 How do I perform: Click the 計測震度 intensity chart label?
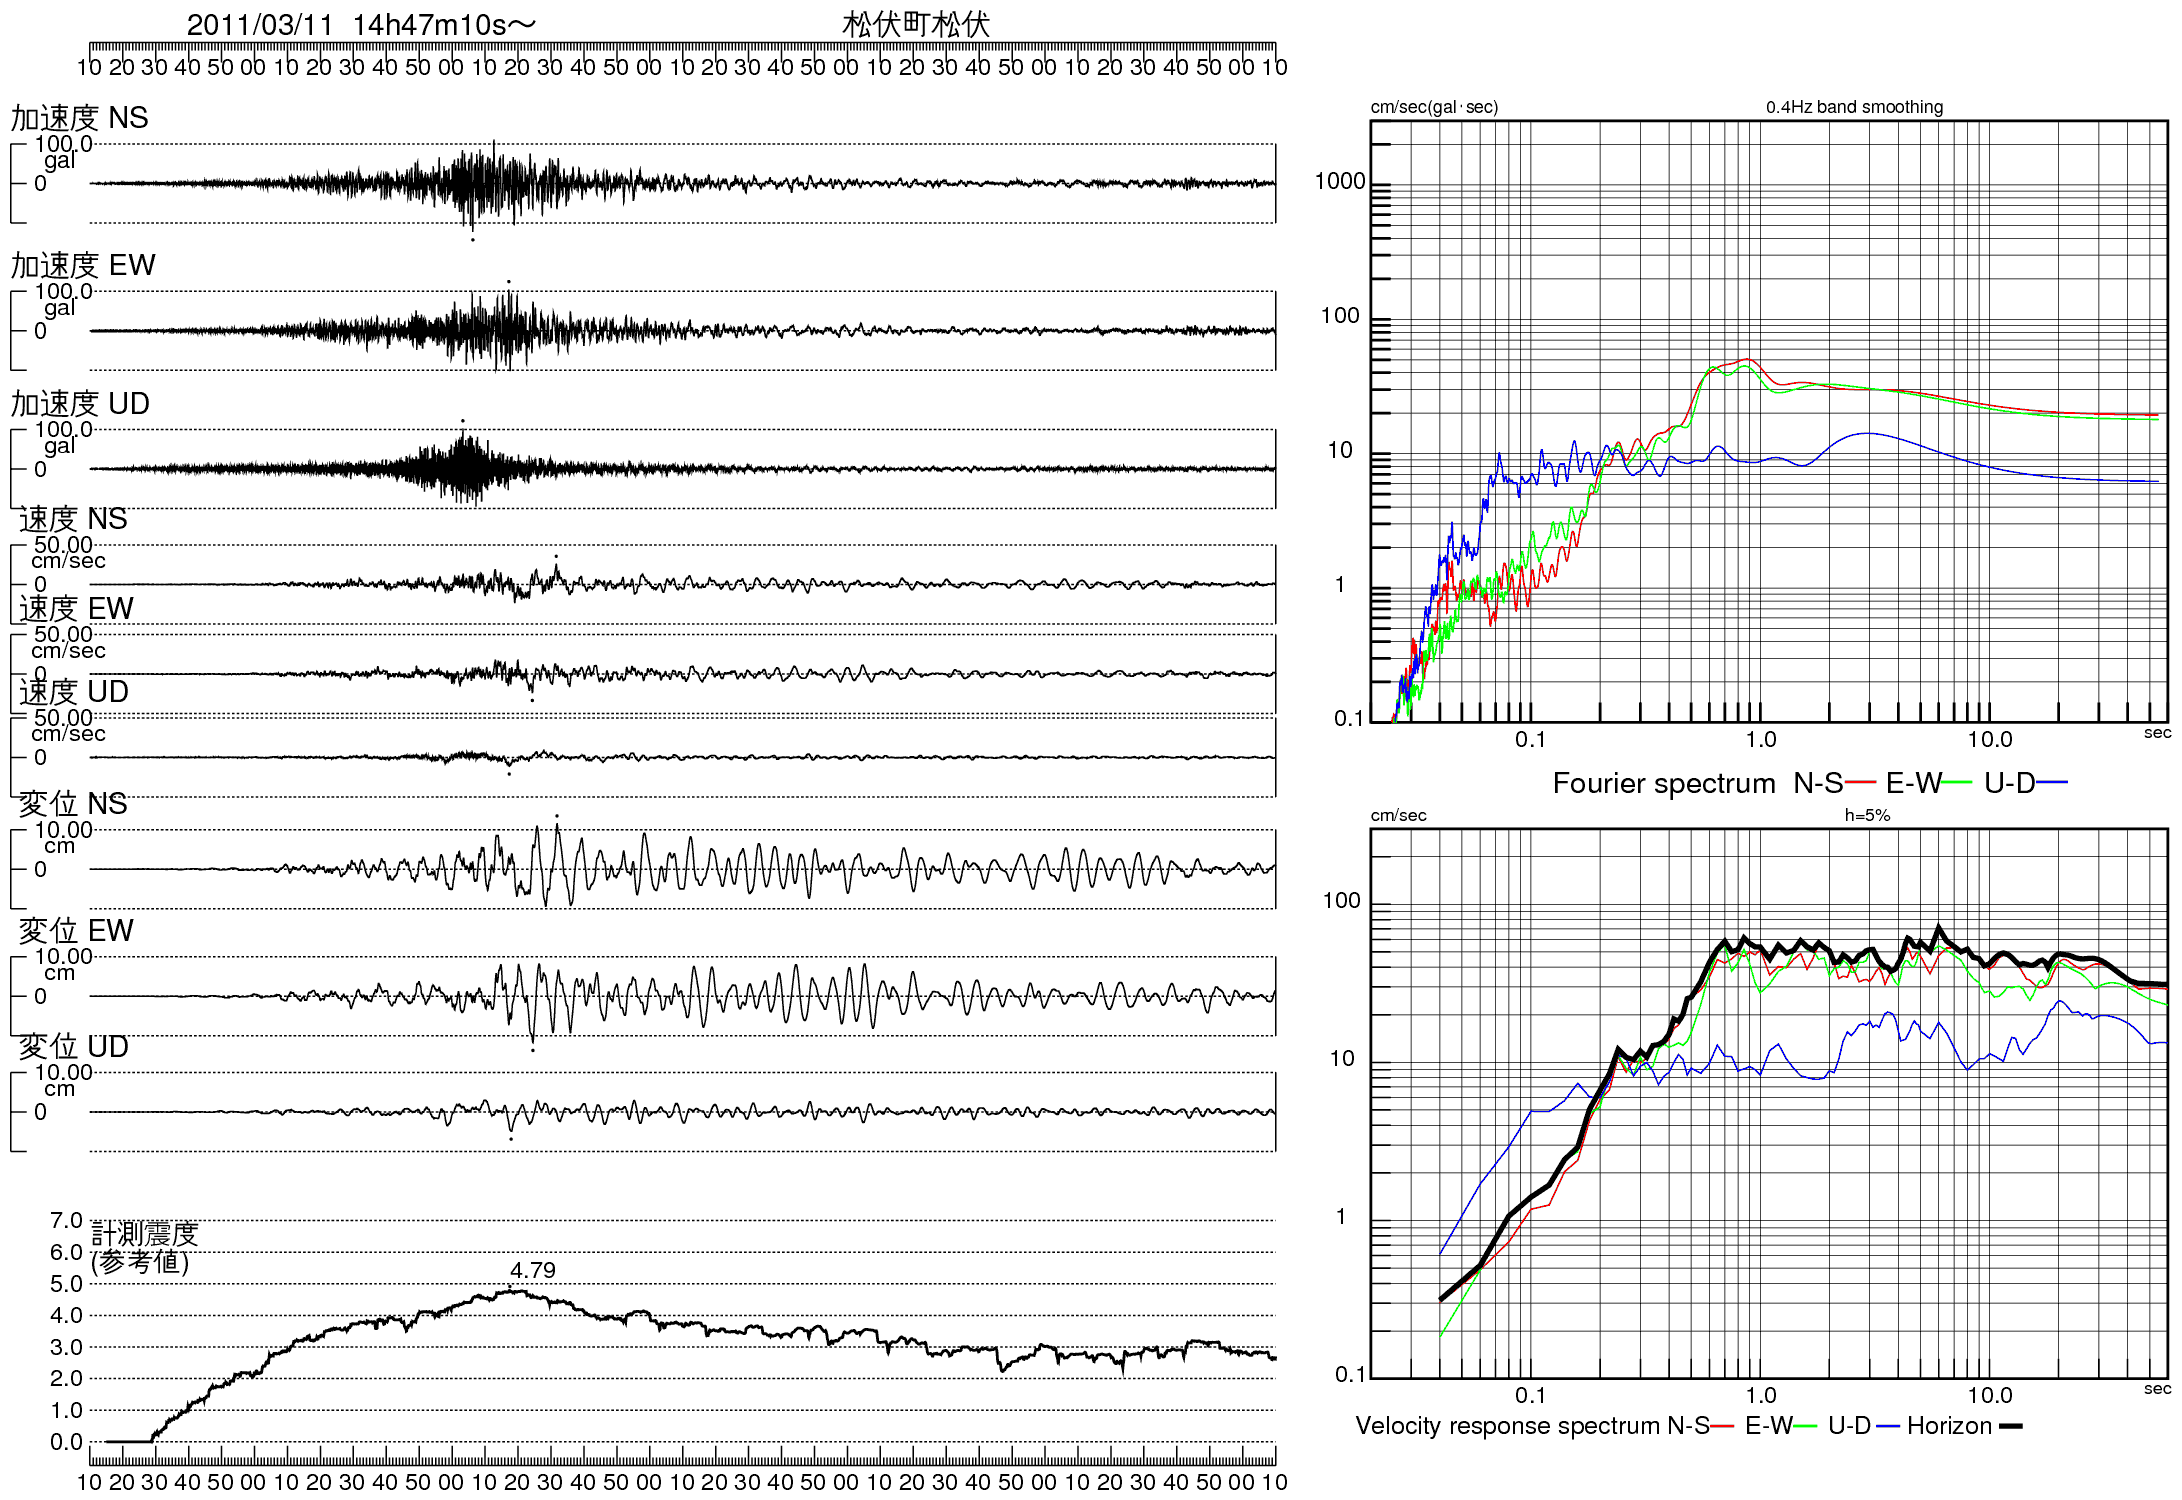click(x=145, y=1234)
